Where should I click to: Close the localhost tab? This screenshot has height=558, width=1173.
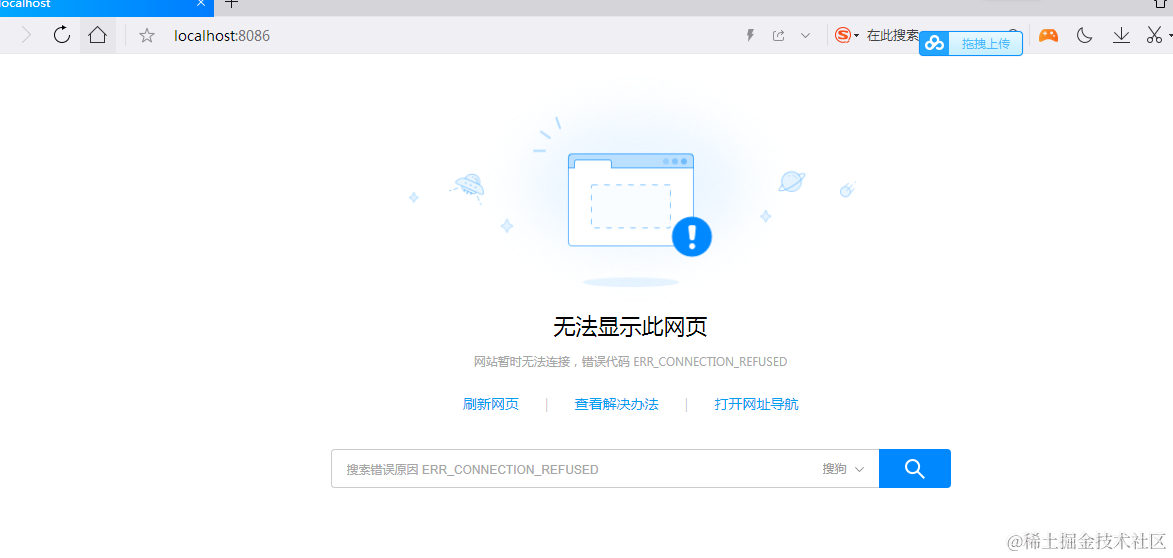200,4
